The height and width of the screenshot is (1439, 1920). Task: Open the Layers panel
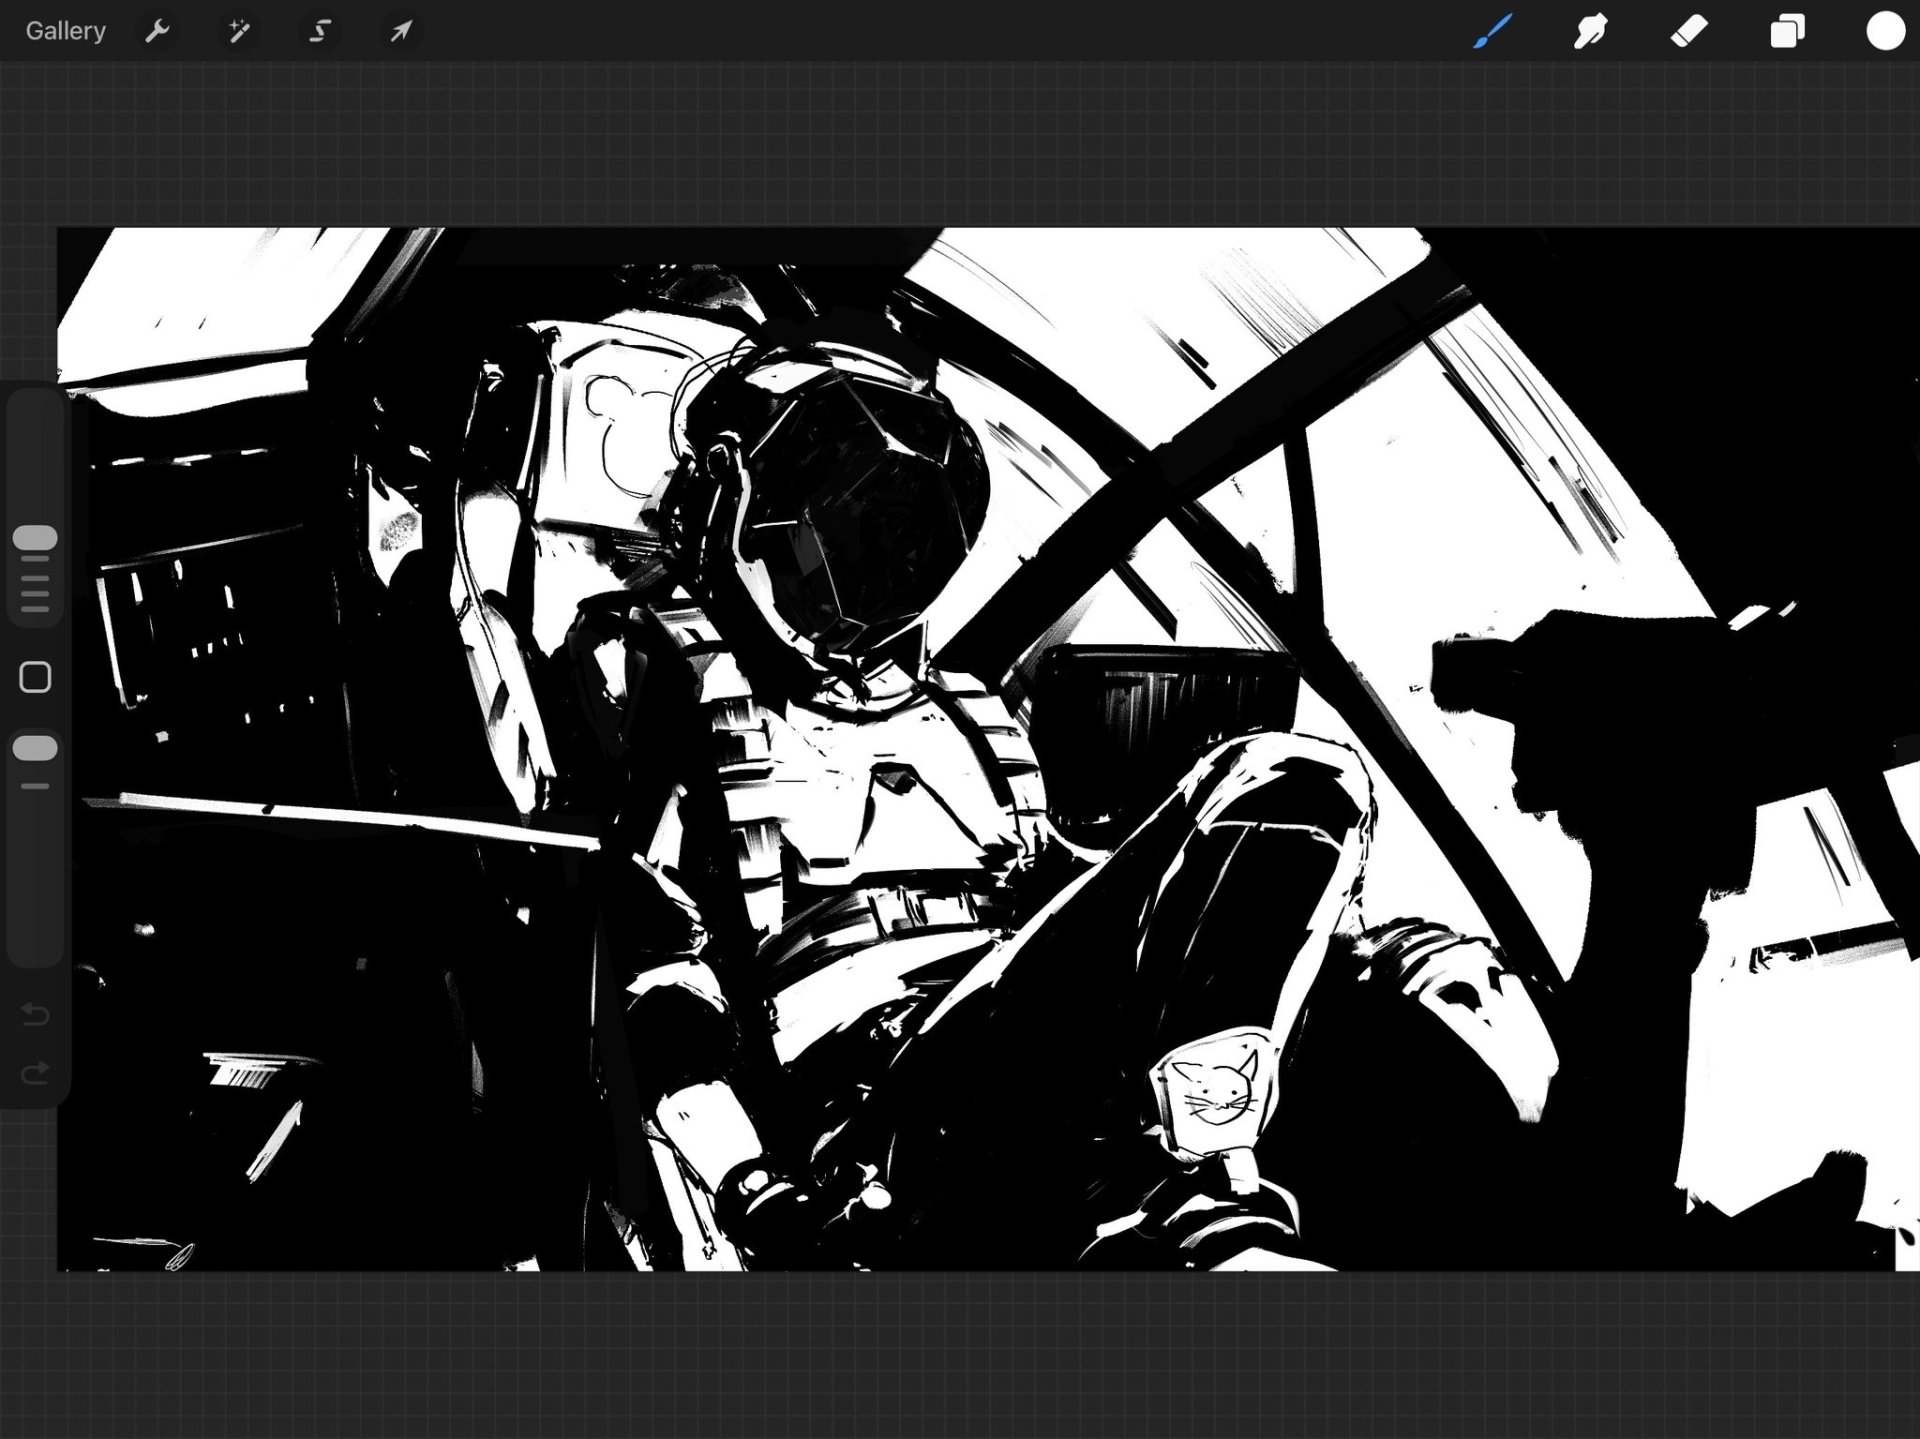pyautogui.click(x=1787, y=31)
